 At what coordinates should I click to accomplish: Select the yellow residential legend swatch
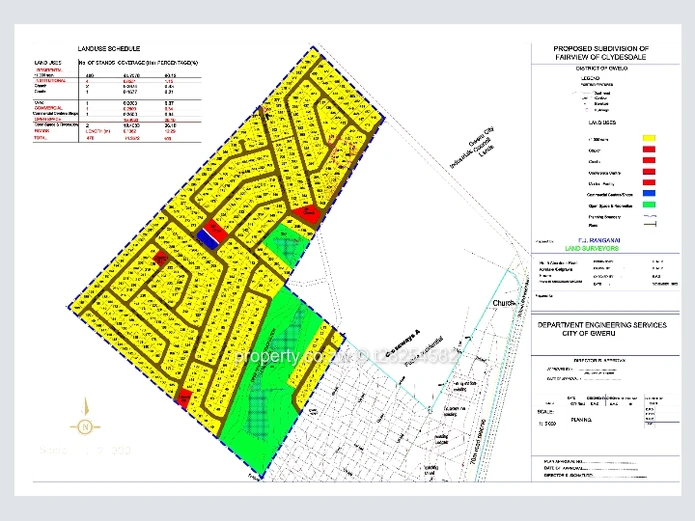click(649, 138)
